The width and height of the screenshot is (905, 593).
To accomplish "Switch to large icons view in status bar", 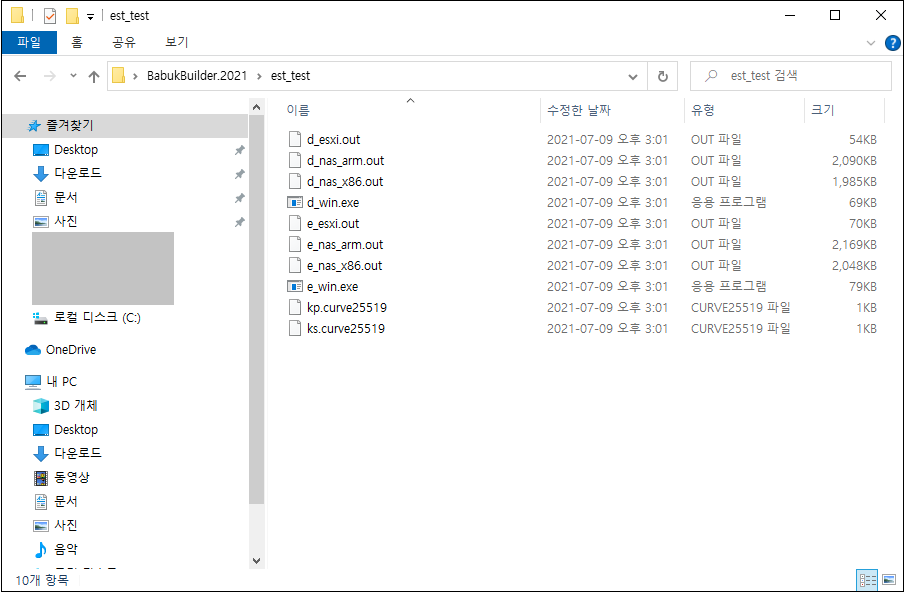I will 889,579.
